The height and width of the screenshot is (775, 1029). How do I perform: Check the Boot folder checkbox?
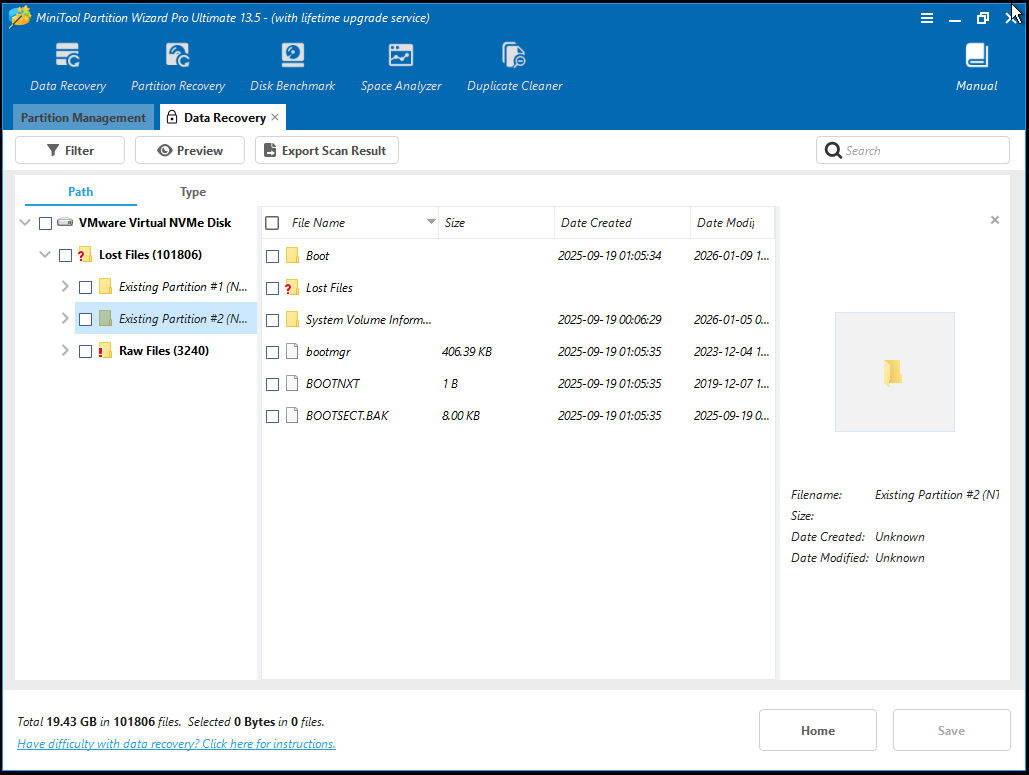[x=272, y=255]
